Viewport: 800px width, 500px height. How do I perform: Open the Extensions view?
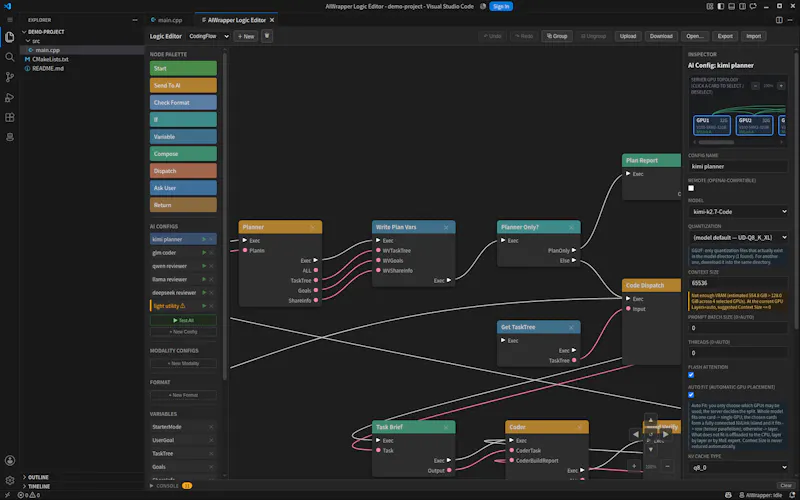click(10, 117)
